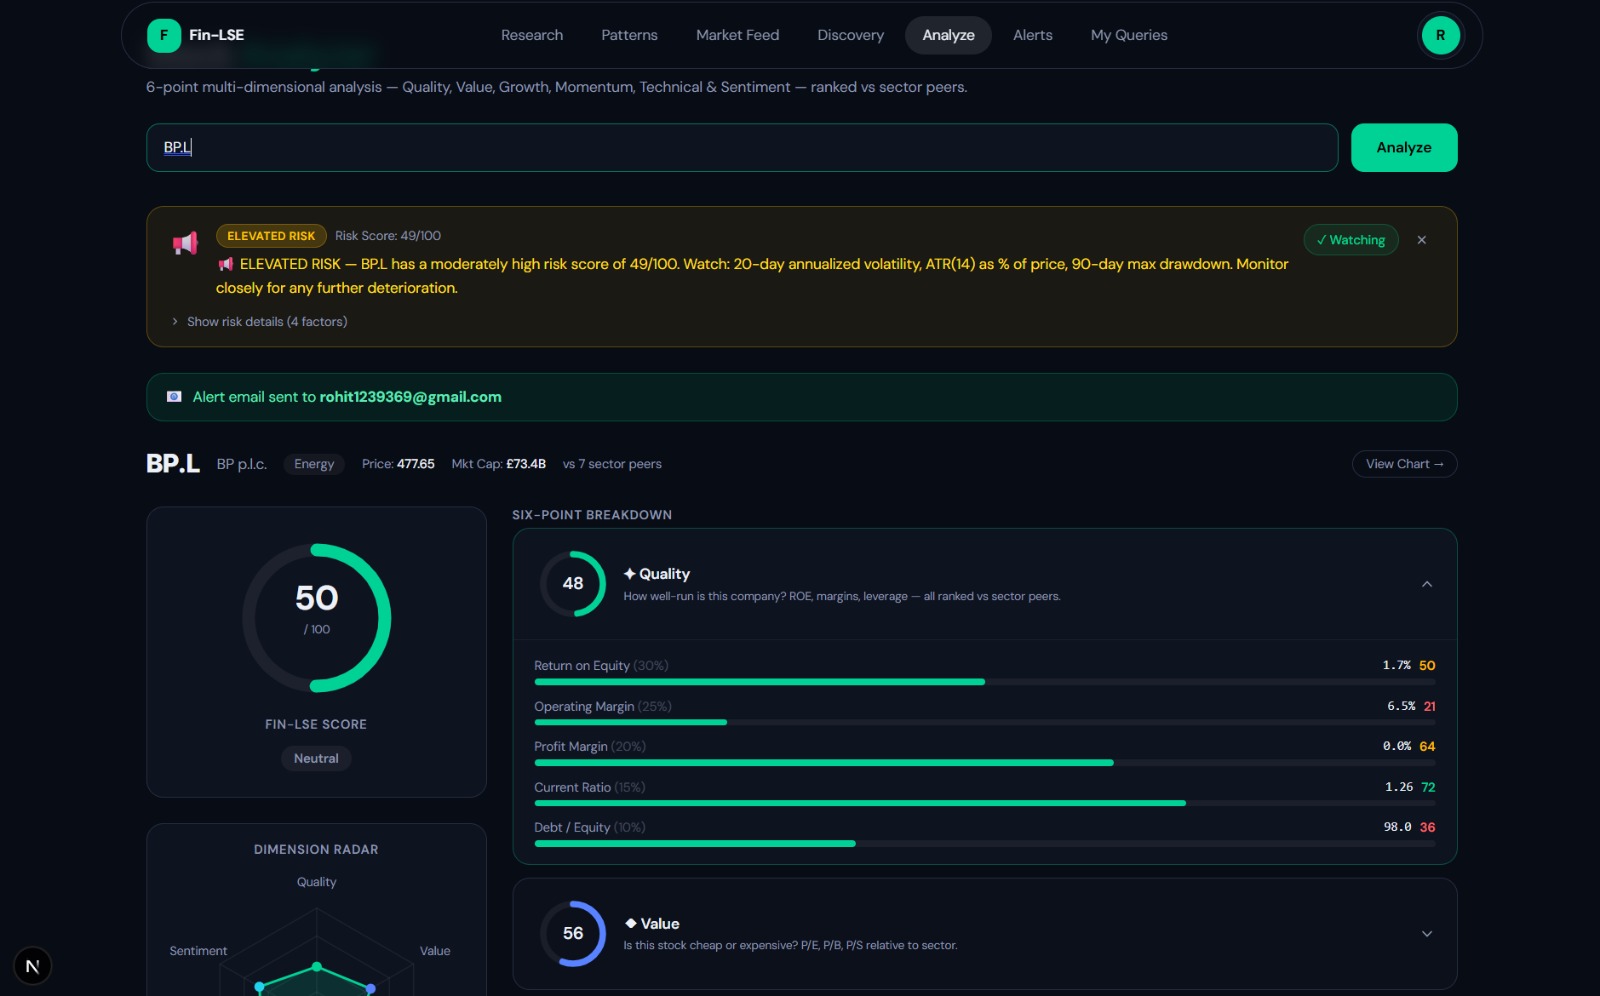The image size is (1600, 996).
Task: Click the Price 477.65 value
Action: click(x=416, y=464)
